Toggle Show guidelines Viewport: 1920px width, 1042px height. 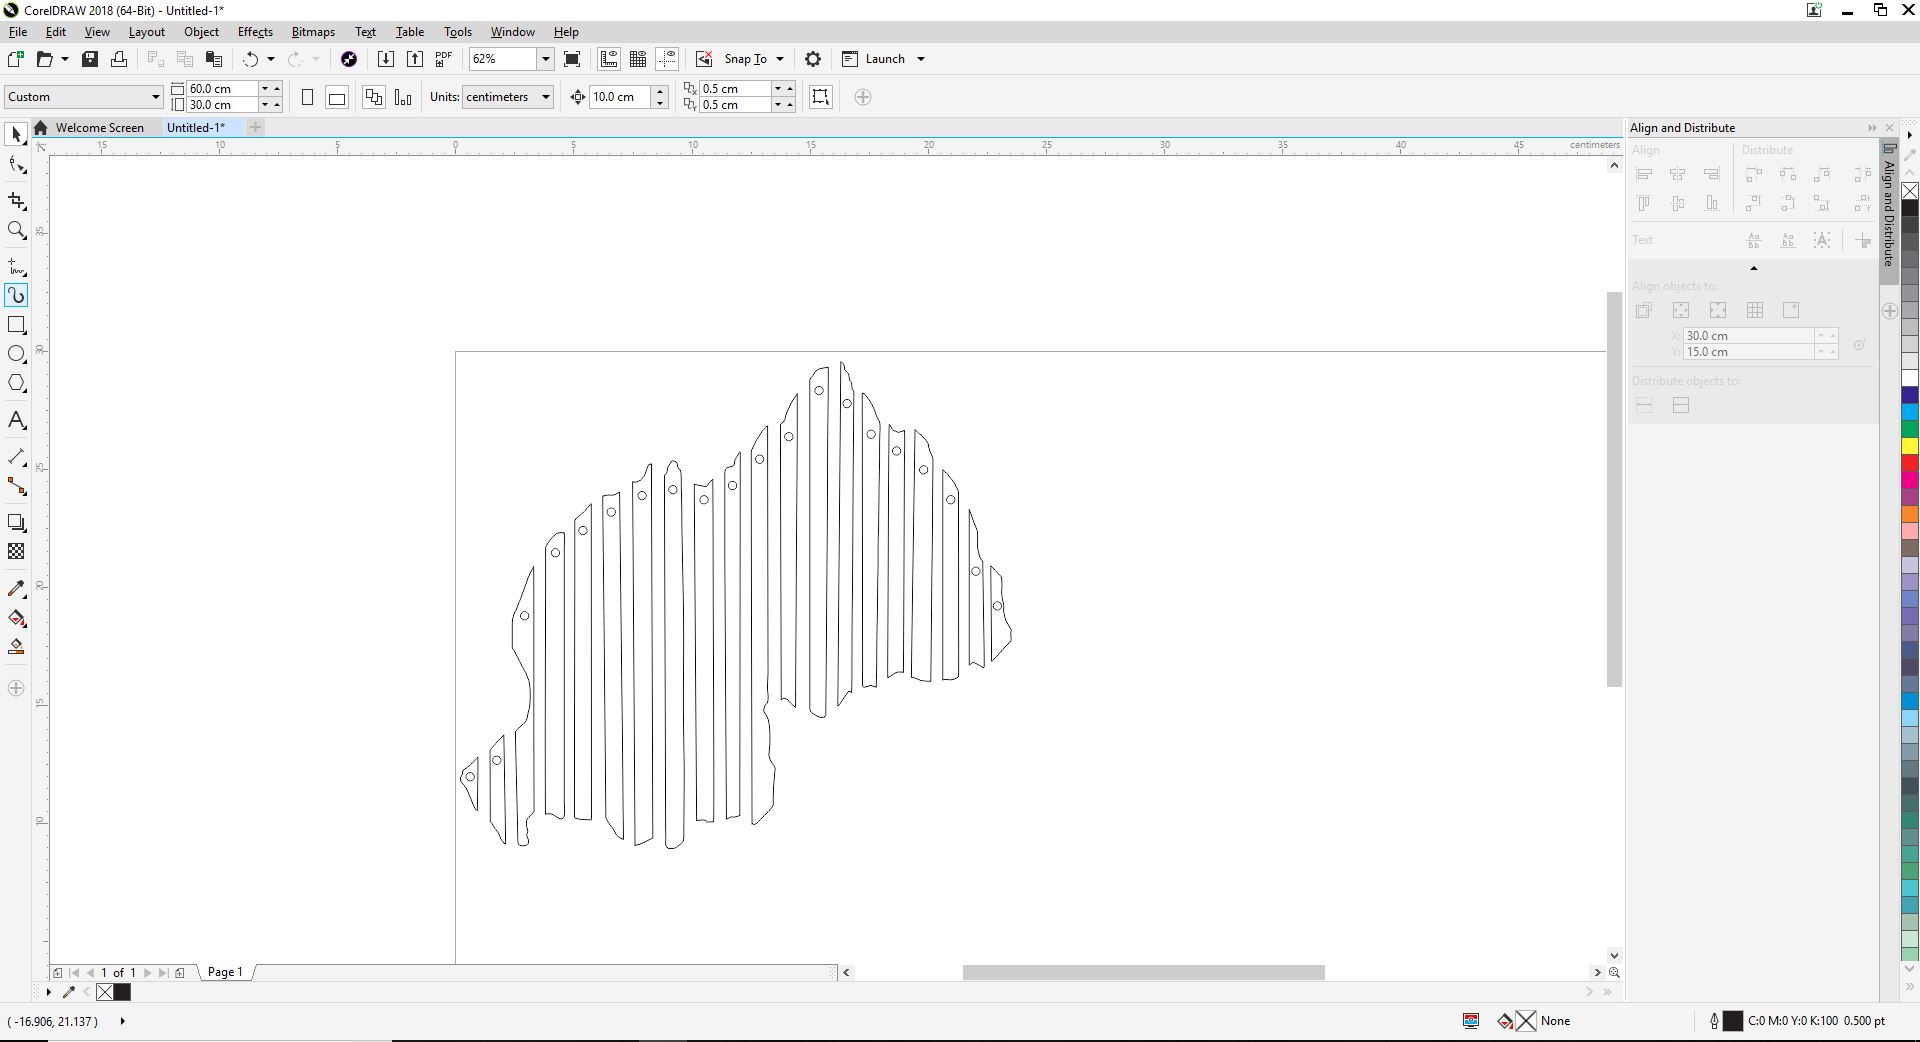click(667, 59)
